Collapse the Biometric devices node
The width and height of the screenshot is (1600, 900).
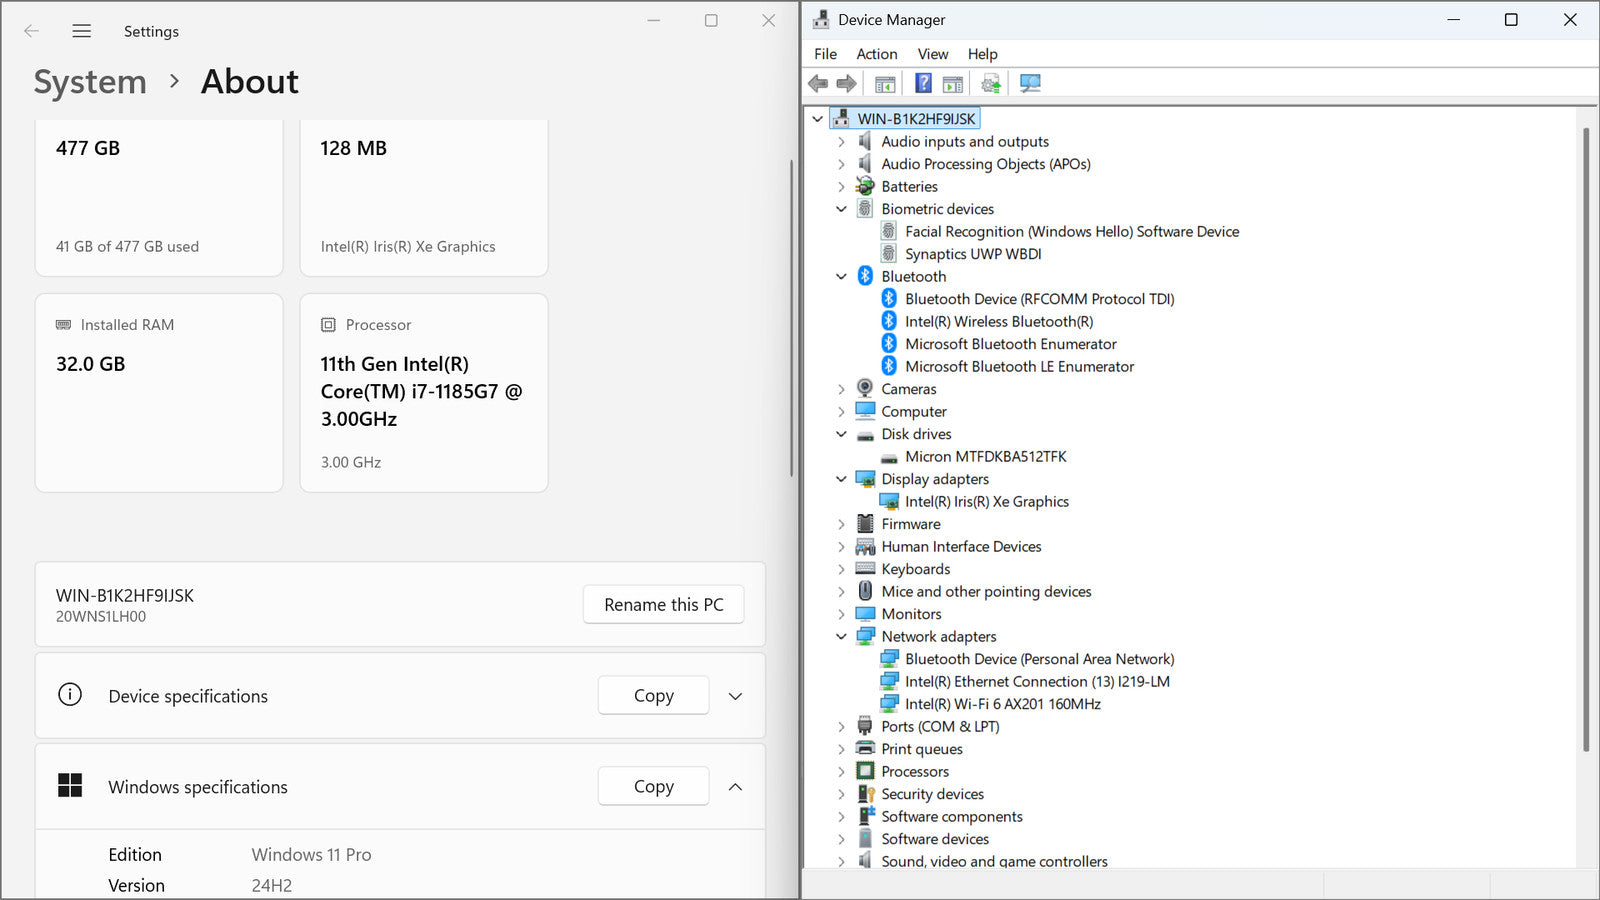pyautogui.click(x=841, y=209)
